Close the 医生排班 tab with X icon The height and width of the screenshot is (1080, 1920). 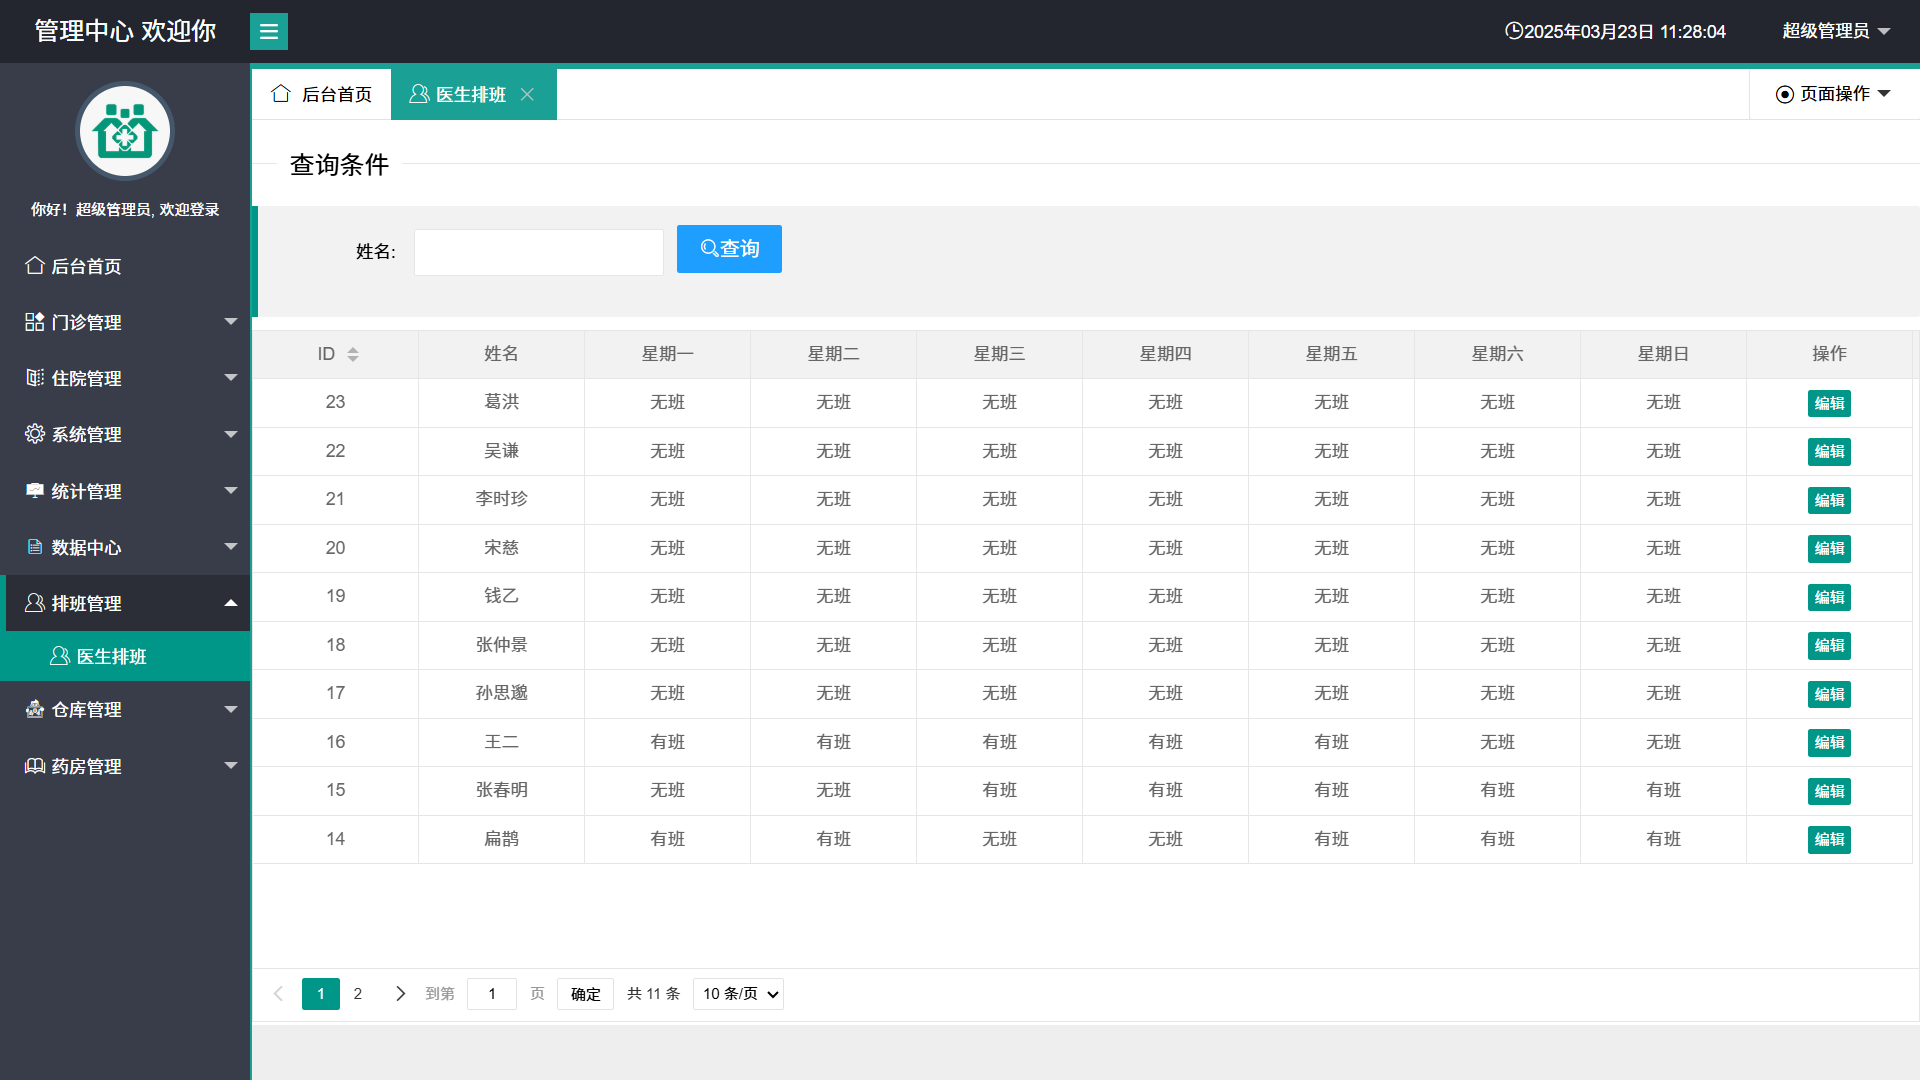tap(528, 94)
